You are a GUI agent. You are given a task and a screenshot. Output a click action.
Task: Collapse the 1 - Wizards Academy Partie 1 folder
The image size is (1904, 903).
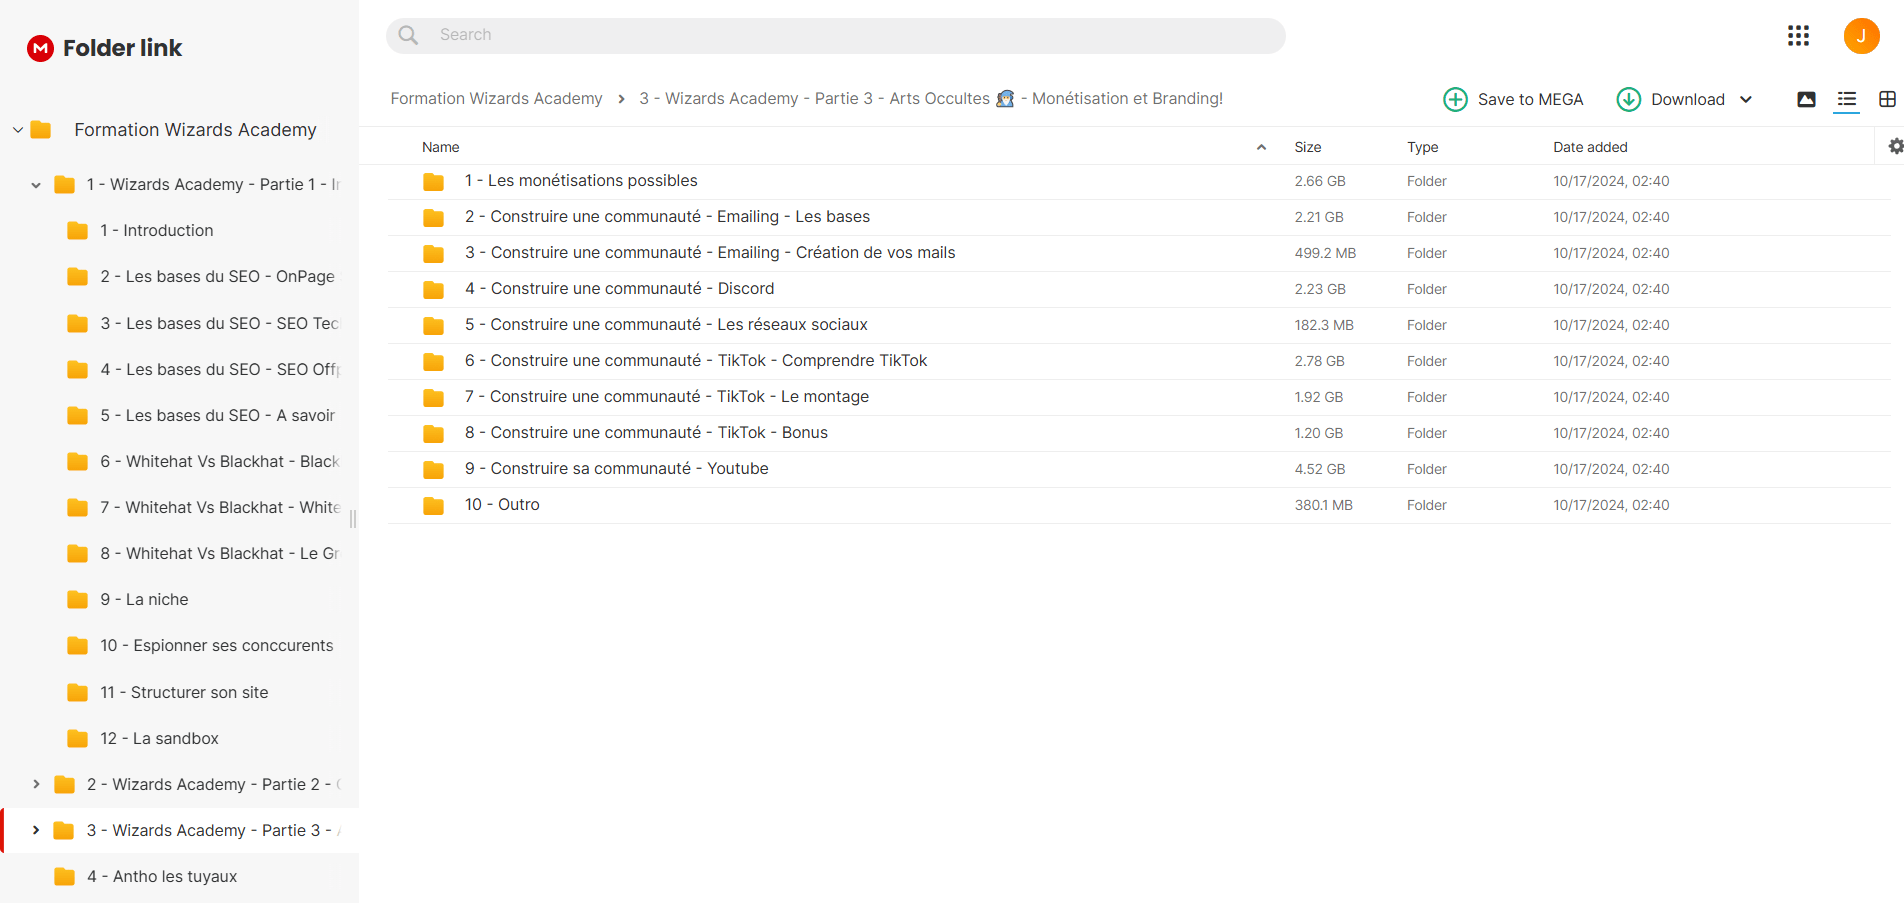(x=36, y=185)
